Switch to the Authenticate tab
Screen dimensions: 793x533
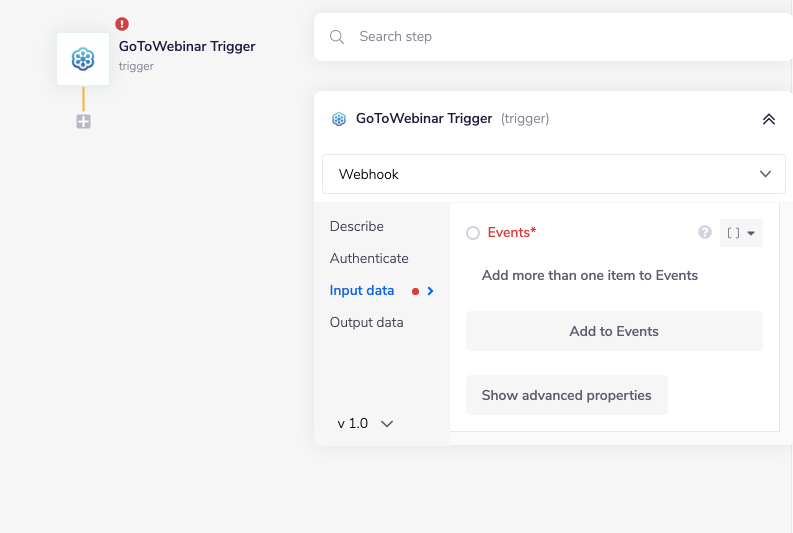point(369,259)
